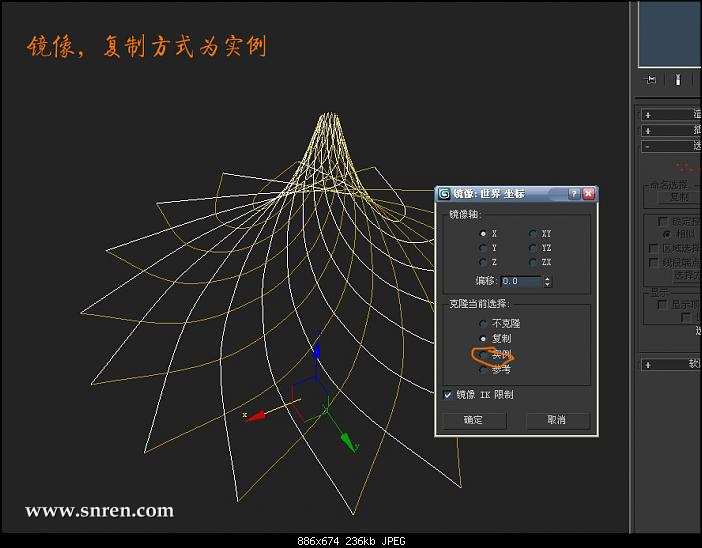Click the 3ds Max icon in dialog title
Screen dimensions: 702x548
[444, 194]
